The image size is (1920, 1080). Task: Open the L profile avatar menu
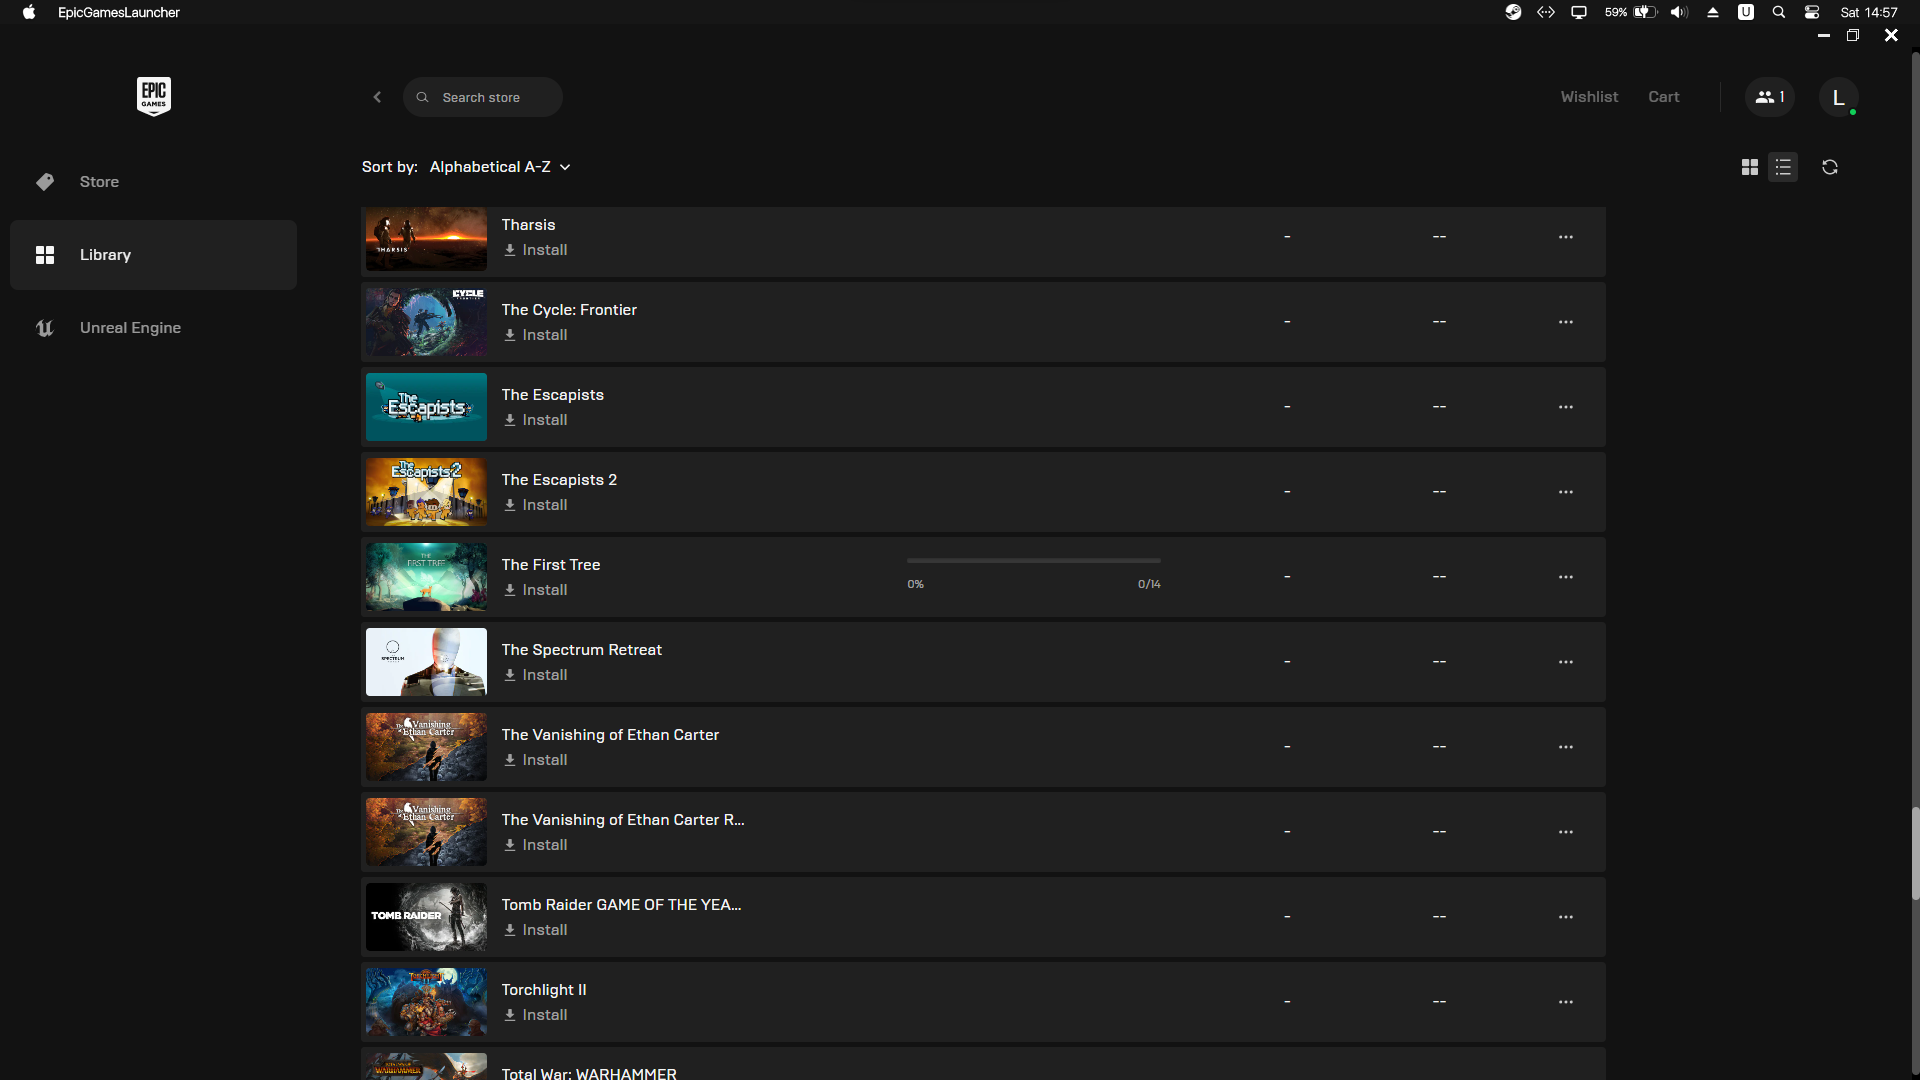[x=1838, y=97]
